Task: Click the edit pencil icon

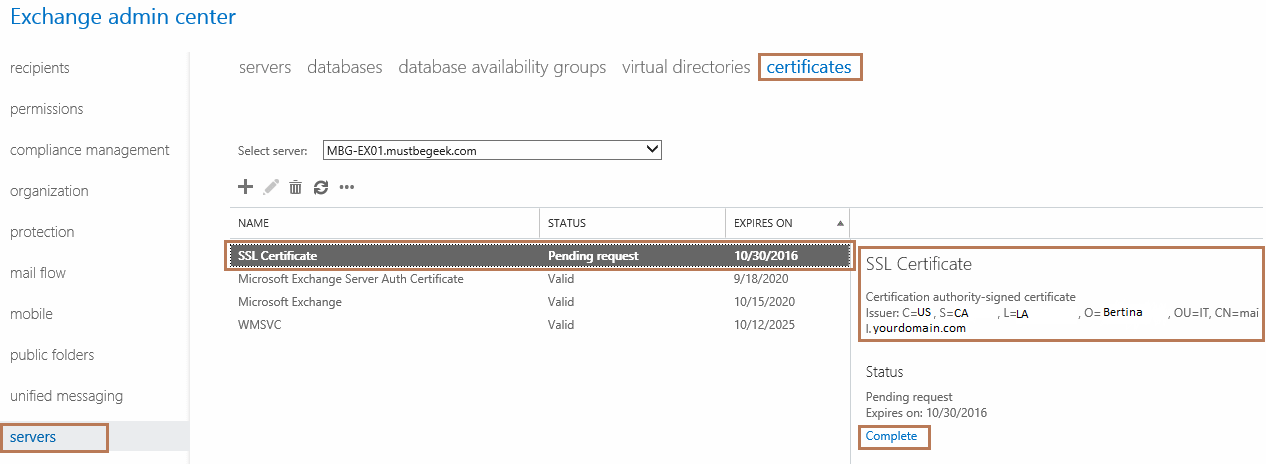Action: point(271,186)
